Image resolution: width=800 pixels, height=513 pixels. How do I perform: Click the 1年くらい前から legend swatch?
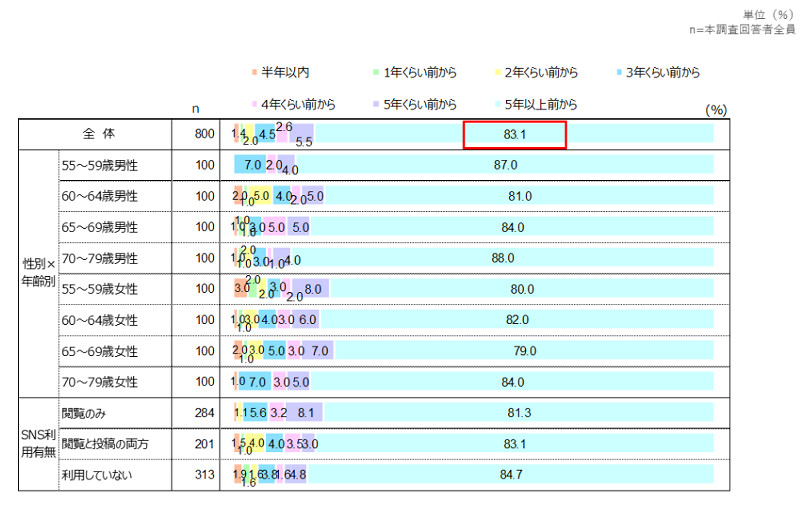point(376,72)
